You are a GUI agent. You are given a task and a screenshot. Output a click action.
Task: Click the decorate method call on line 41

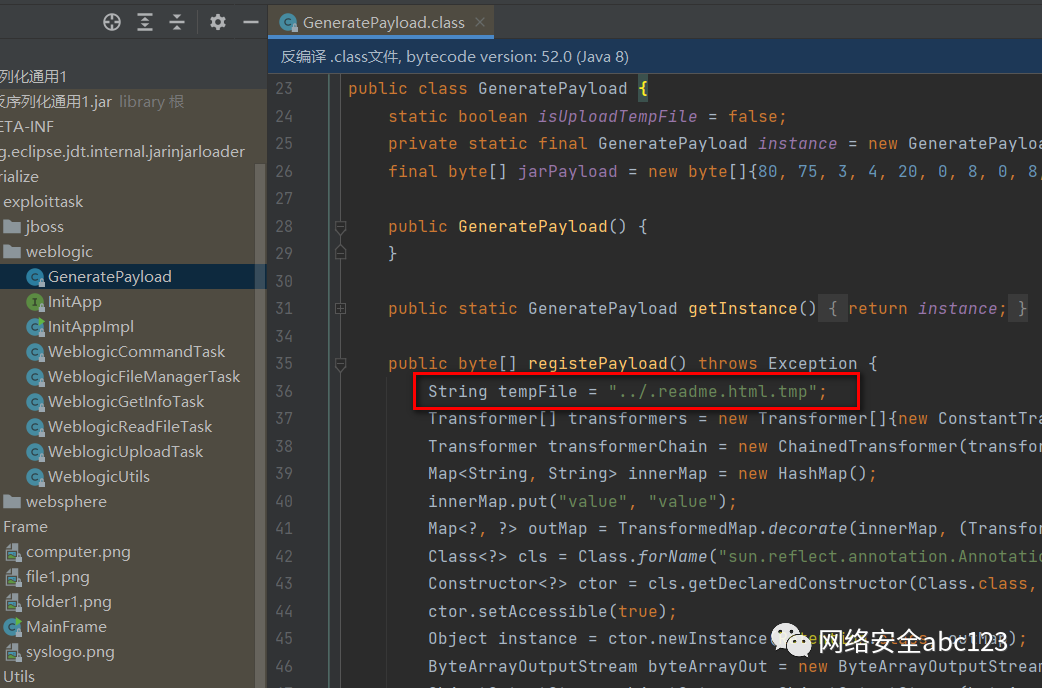point(807,528)
